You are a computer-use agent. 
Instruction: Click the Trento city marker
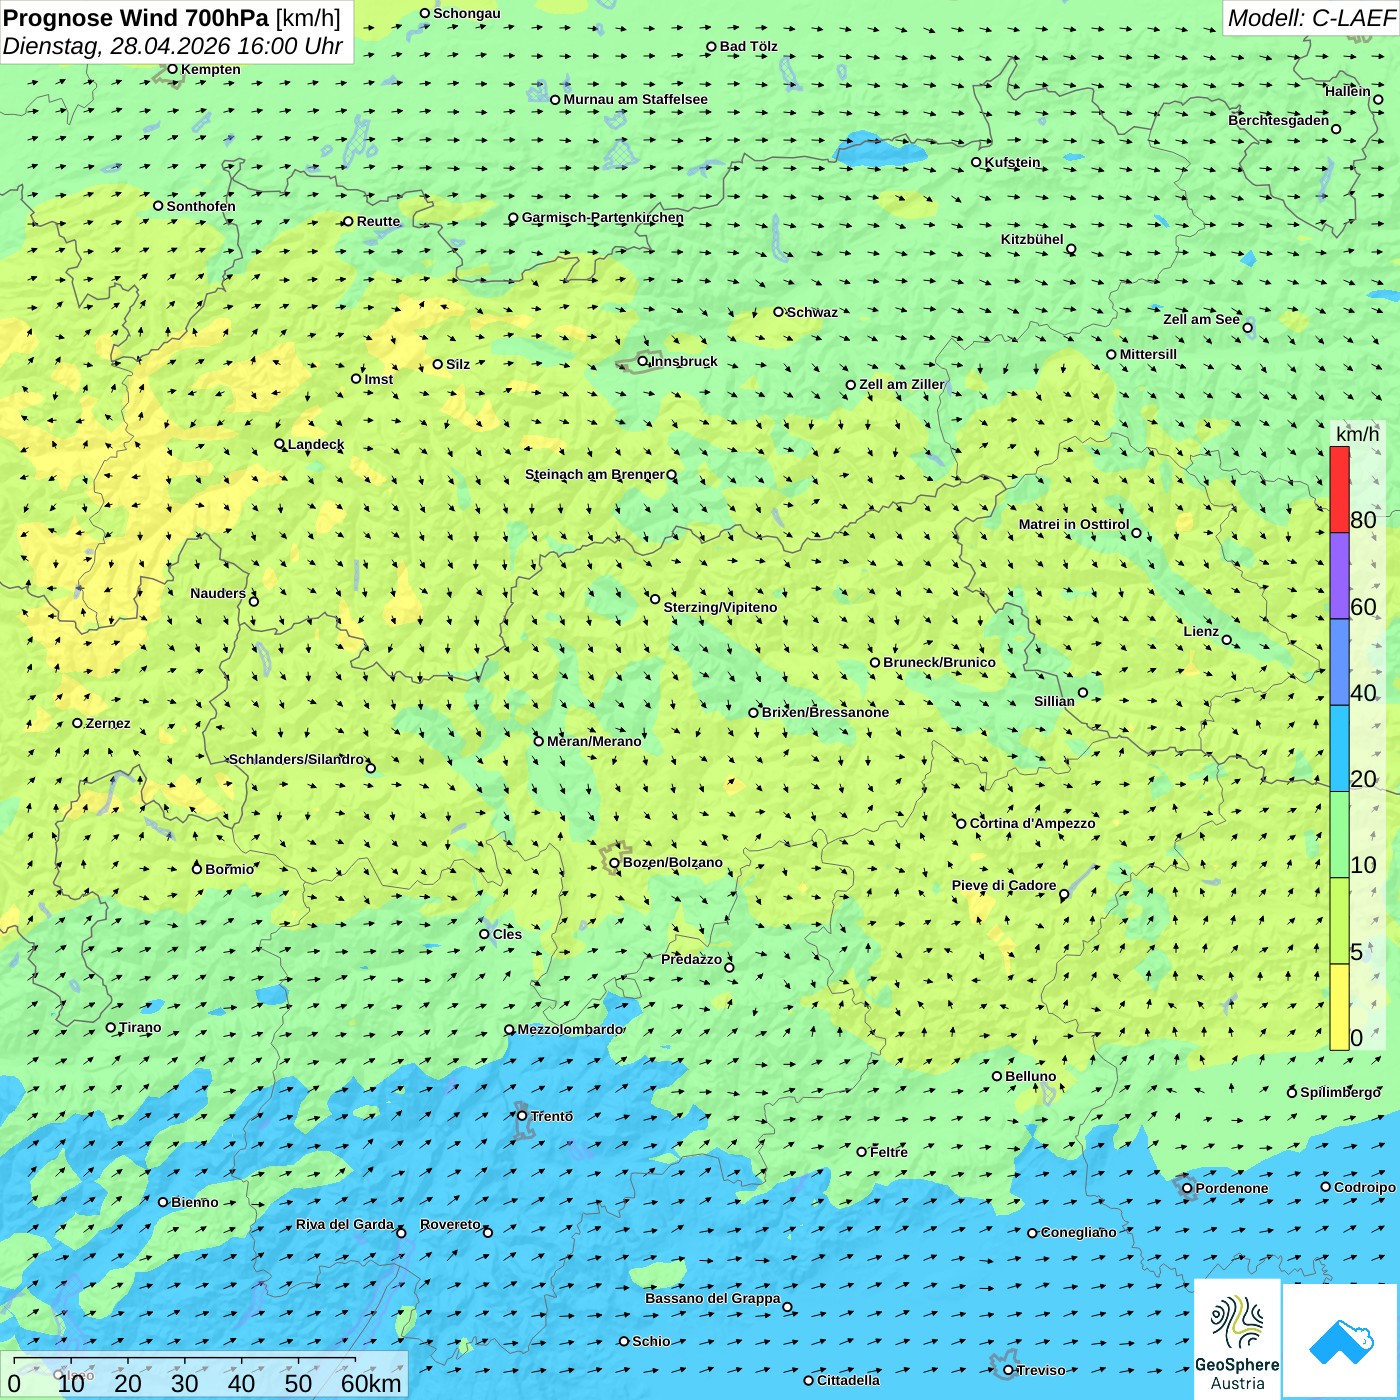tap(522, 1116)
